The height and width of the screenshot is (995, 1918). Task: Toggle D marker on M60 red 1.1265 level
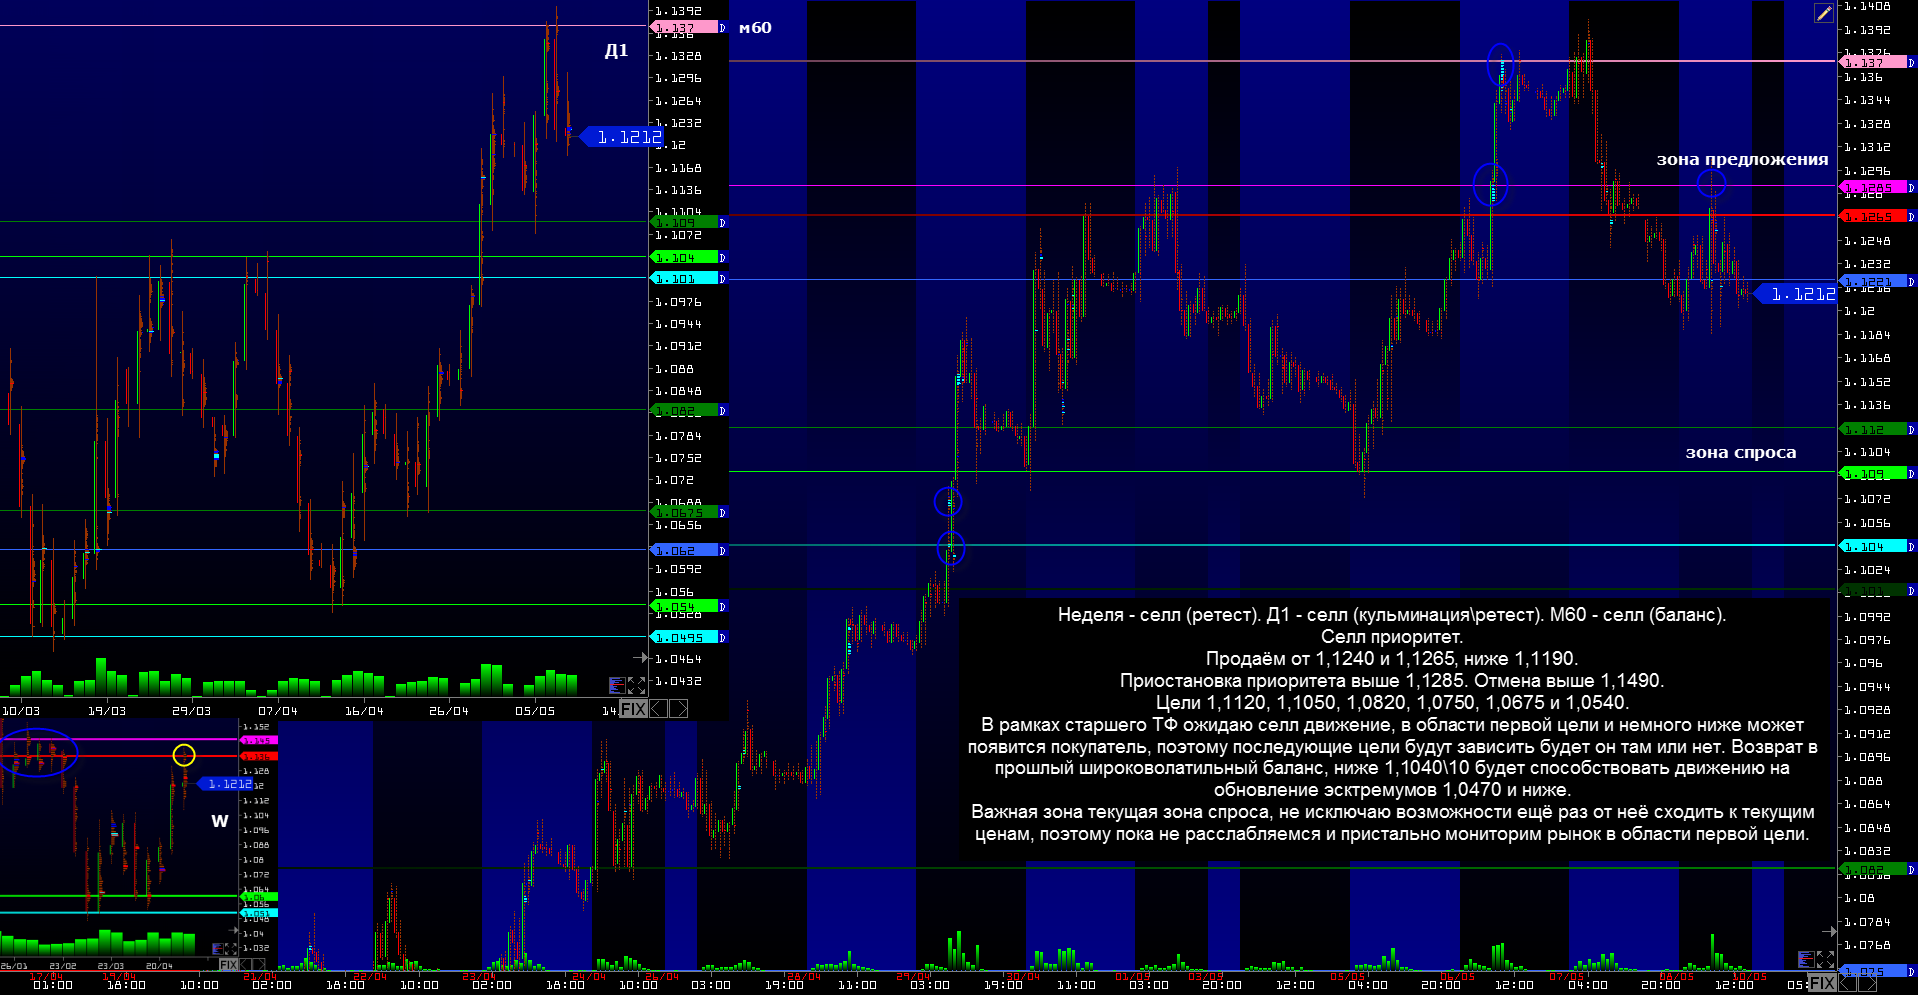pos(1911,217)
